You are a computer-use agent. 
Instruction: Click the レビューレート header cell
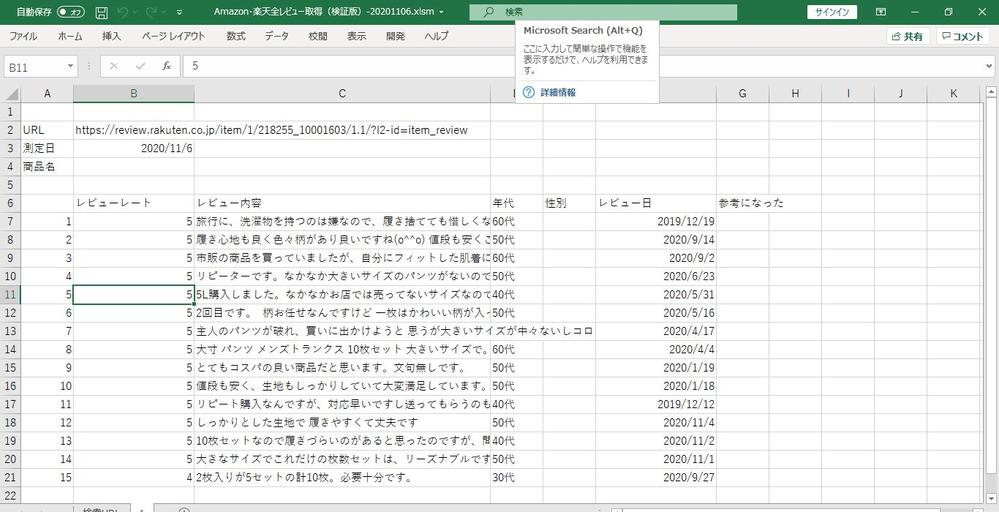134,203
